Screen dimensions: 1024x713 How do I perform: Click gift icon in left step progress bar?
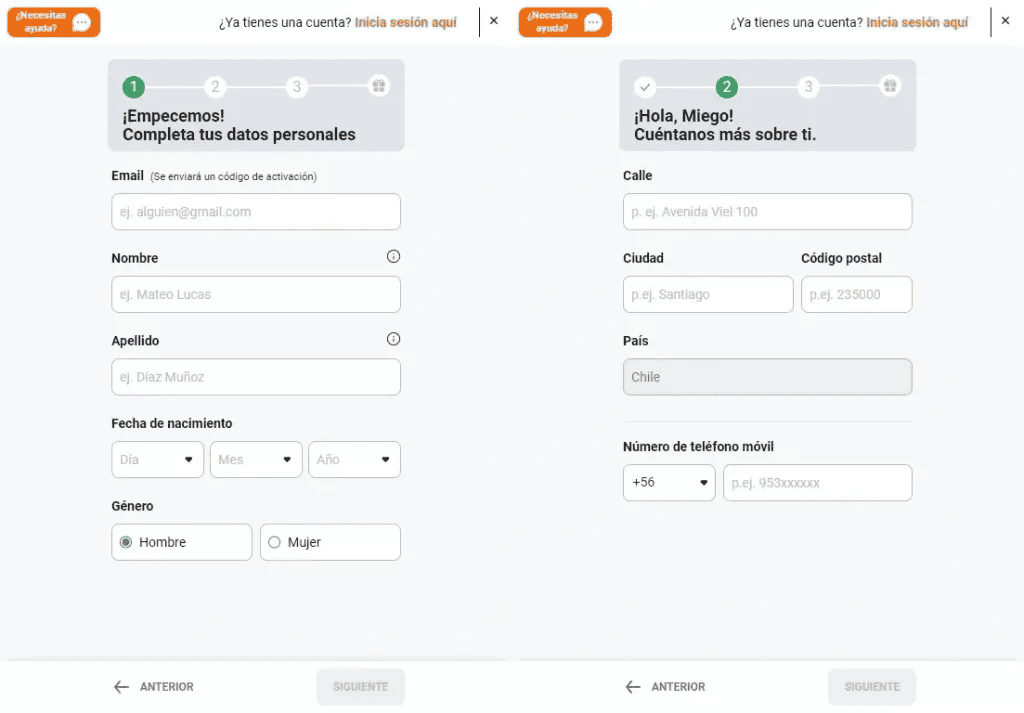(x=379, y=86)
